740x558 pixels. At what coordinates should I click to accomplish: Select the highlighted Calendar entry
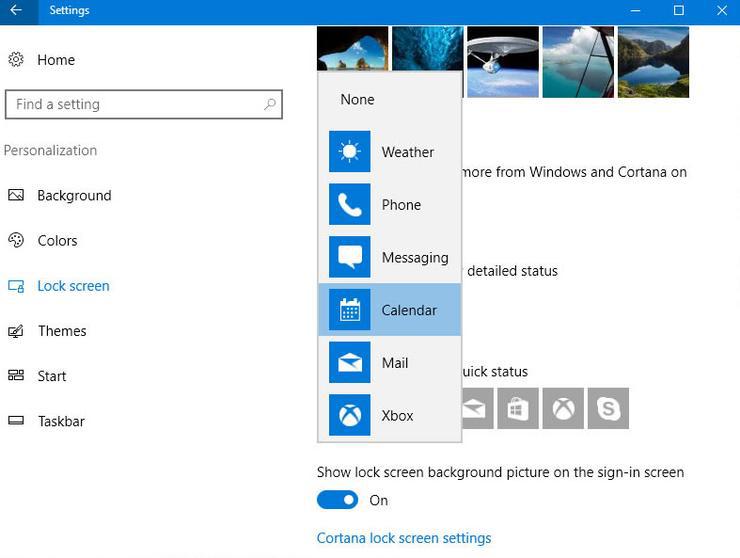(x=390, y=310)
